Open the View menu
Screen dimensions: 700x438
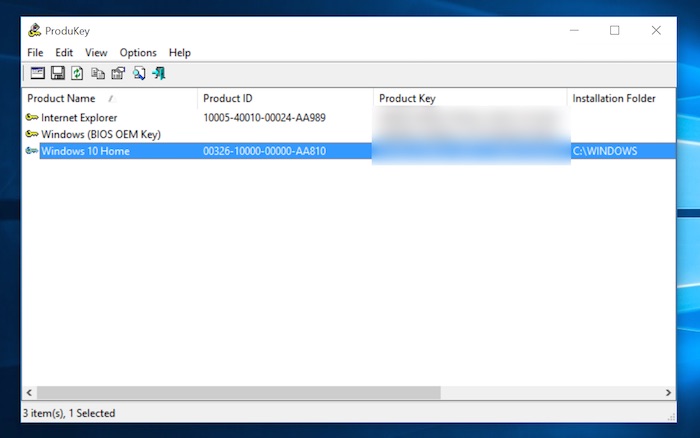[x=96, y=53]
